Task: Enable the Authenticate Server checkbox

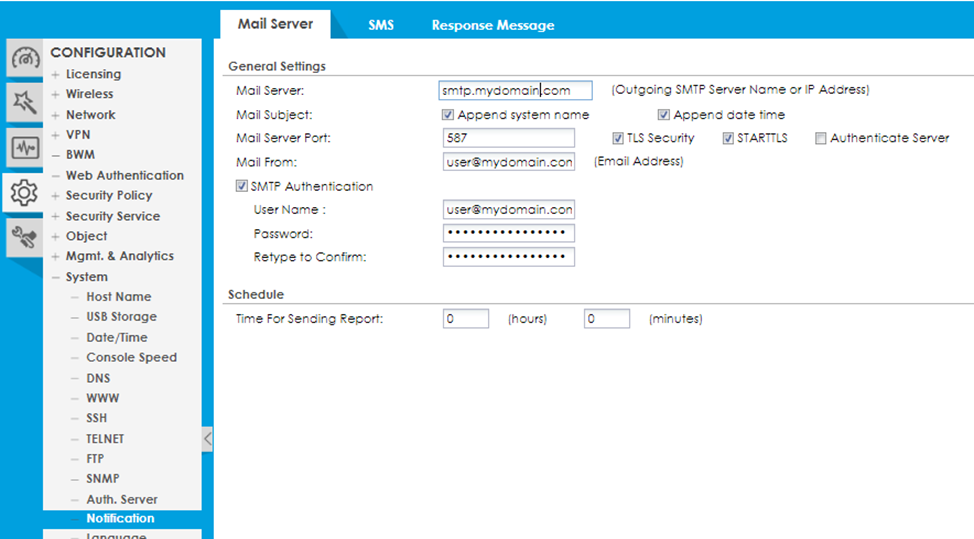Action: pos(821,138)
